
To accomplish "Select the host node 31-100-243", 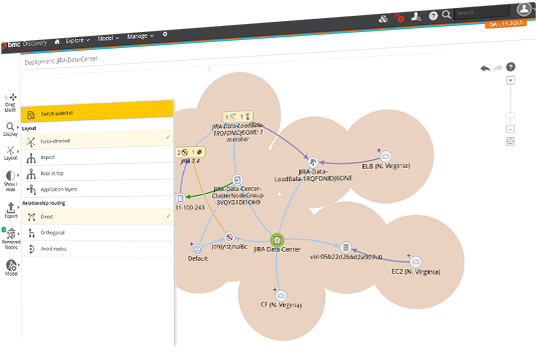I will (x=180, y=198).
